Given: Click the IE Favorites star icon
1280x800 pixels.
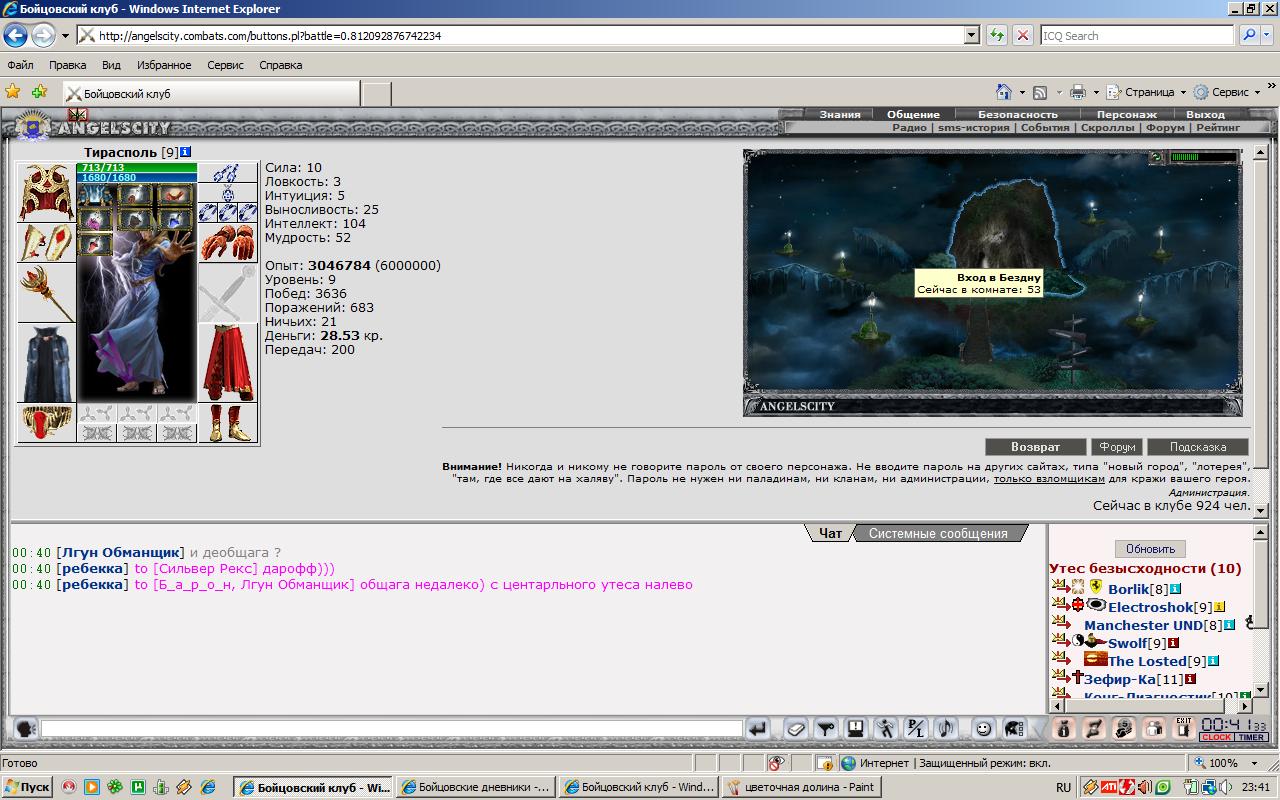Looking at the screenshot, I should click(13, 91).
